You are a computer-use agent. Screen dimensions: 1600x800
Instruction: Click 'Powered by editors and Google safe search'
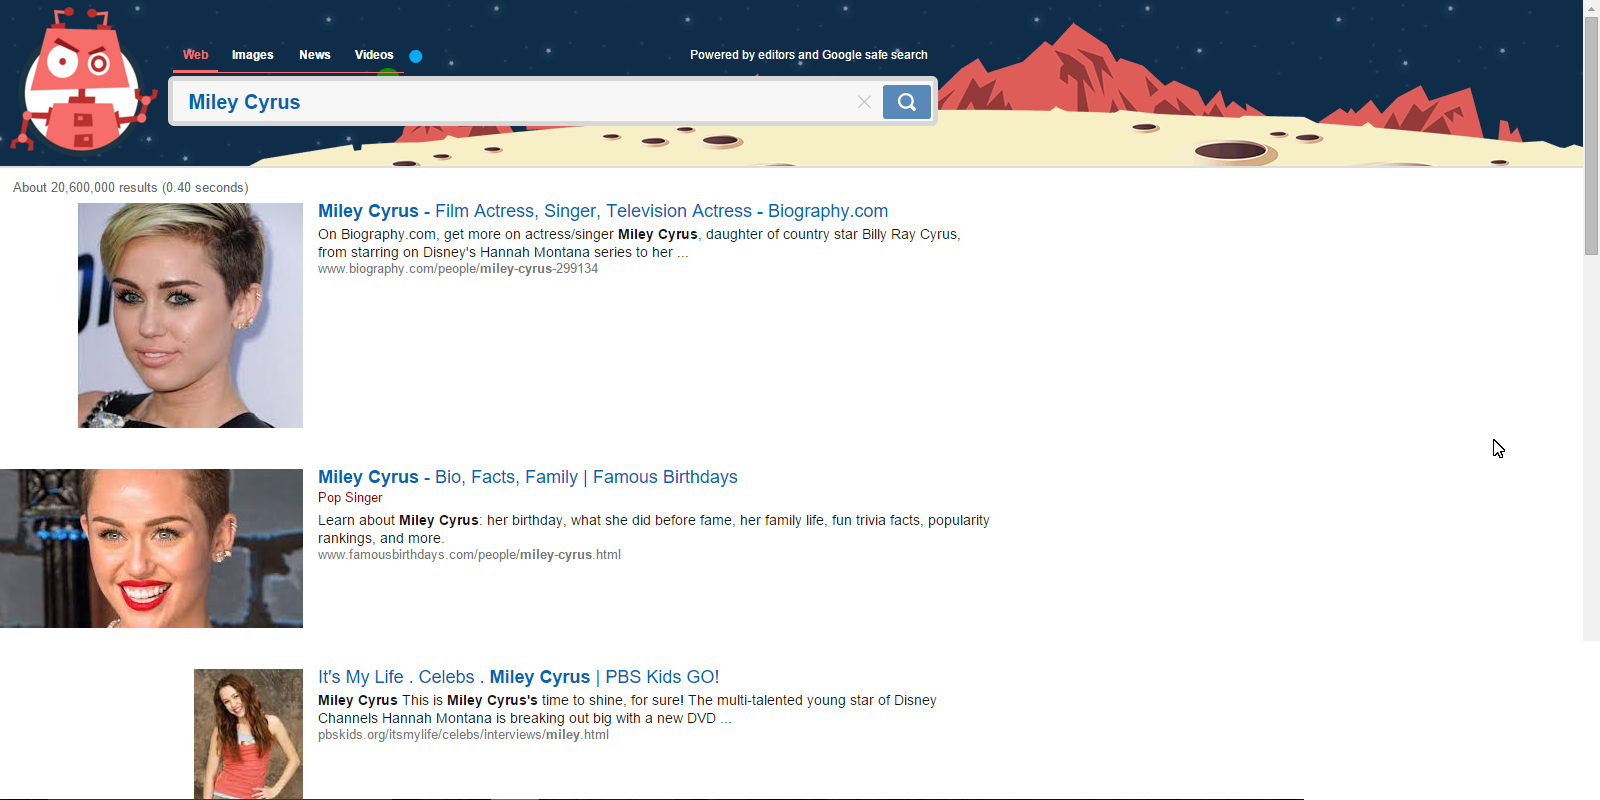[x=809, y=55]
